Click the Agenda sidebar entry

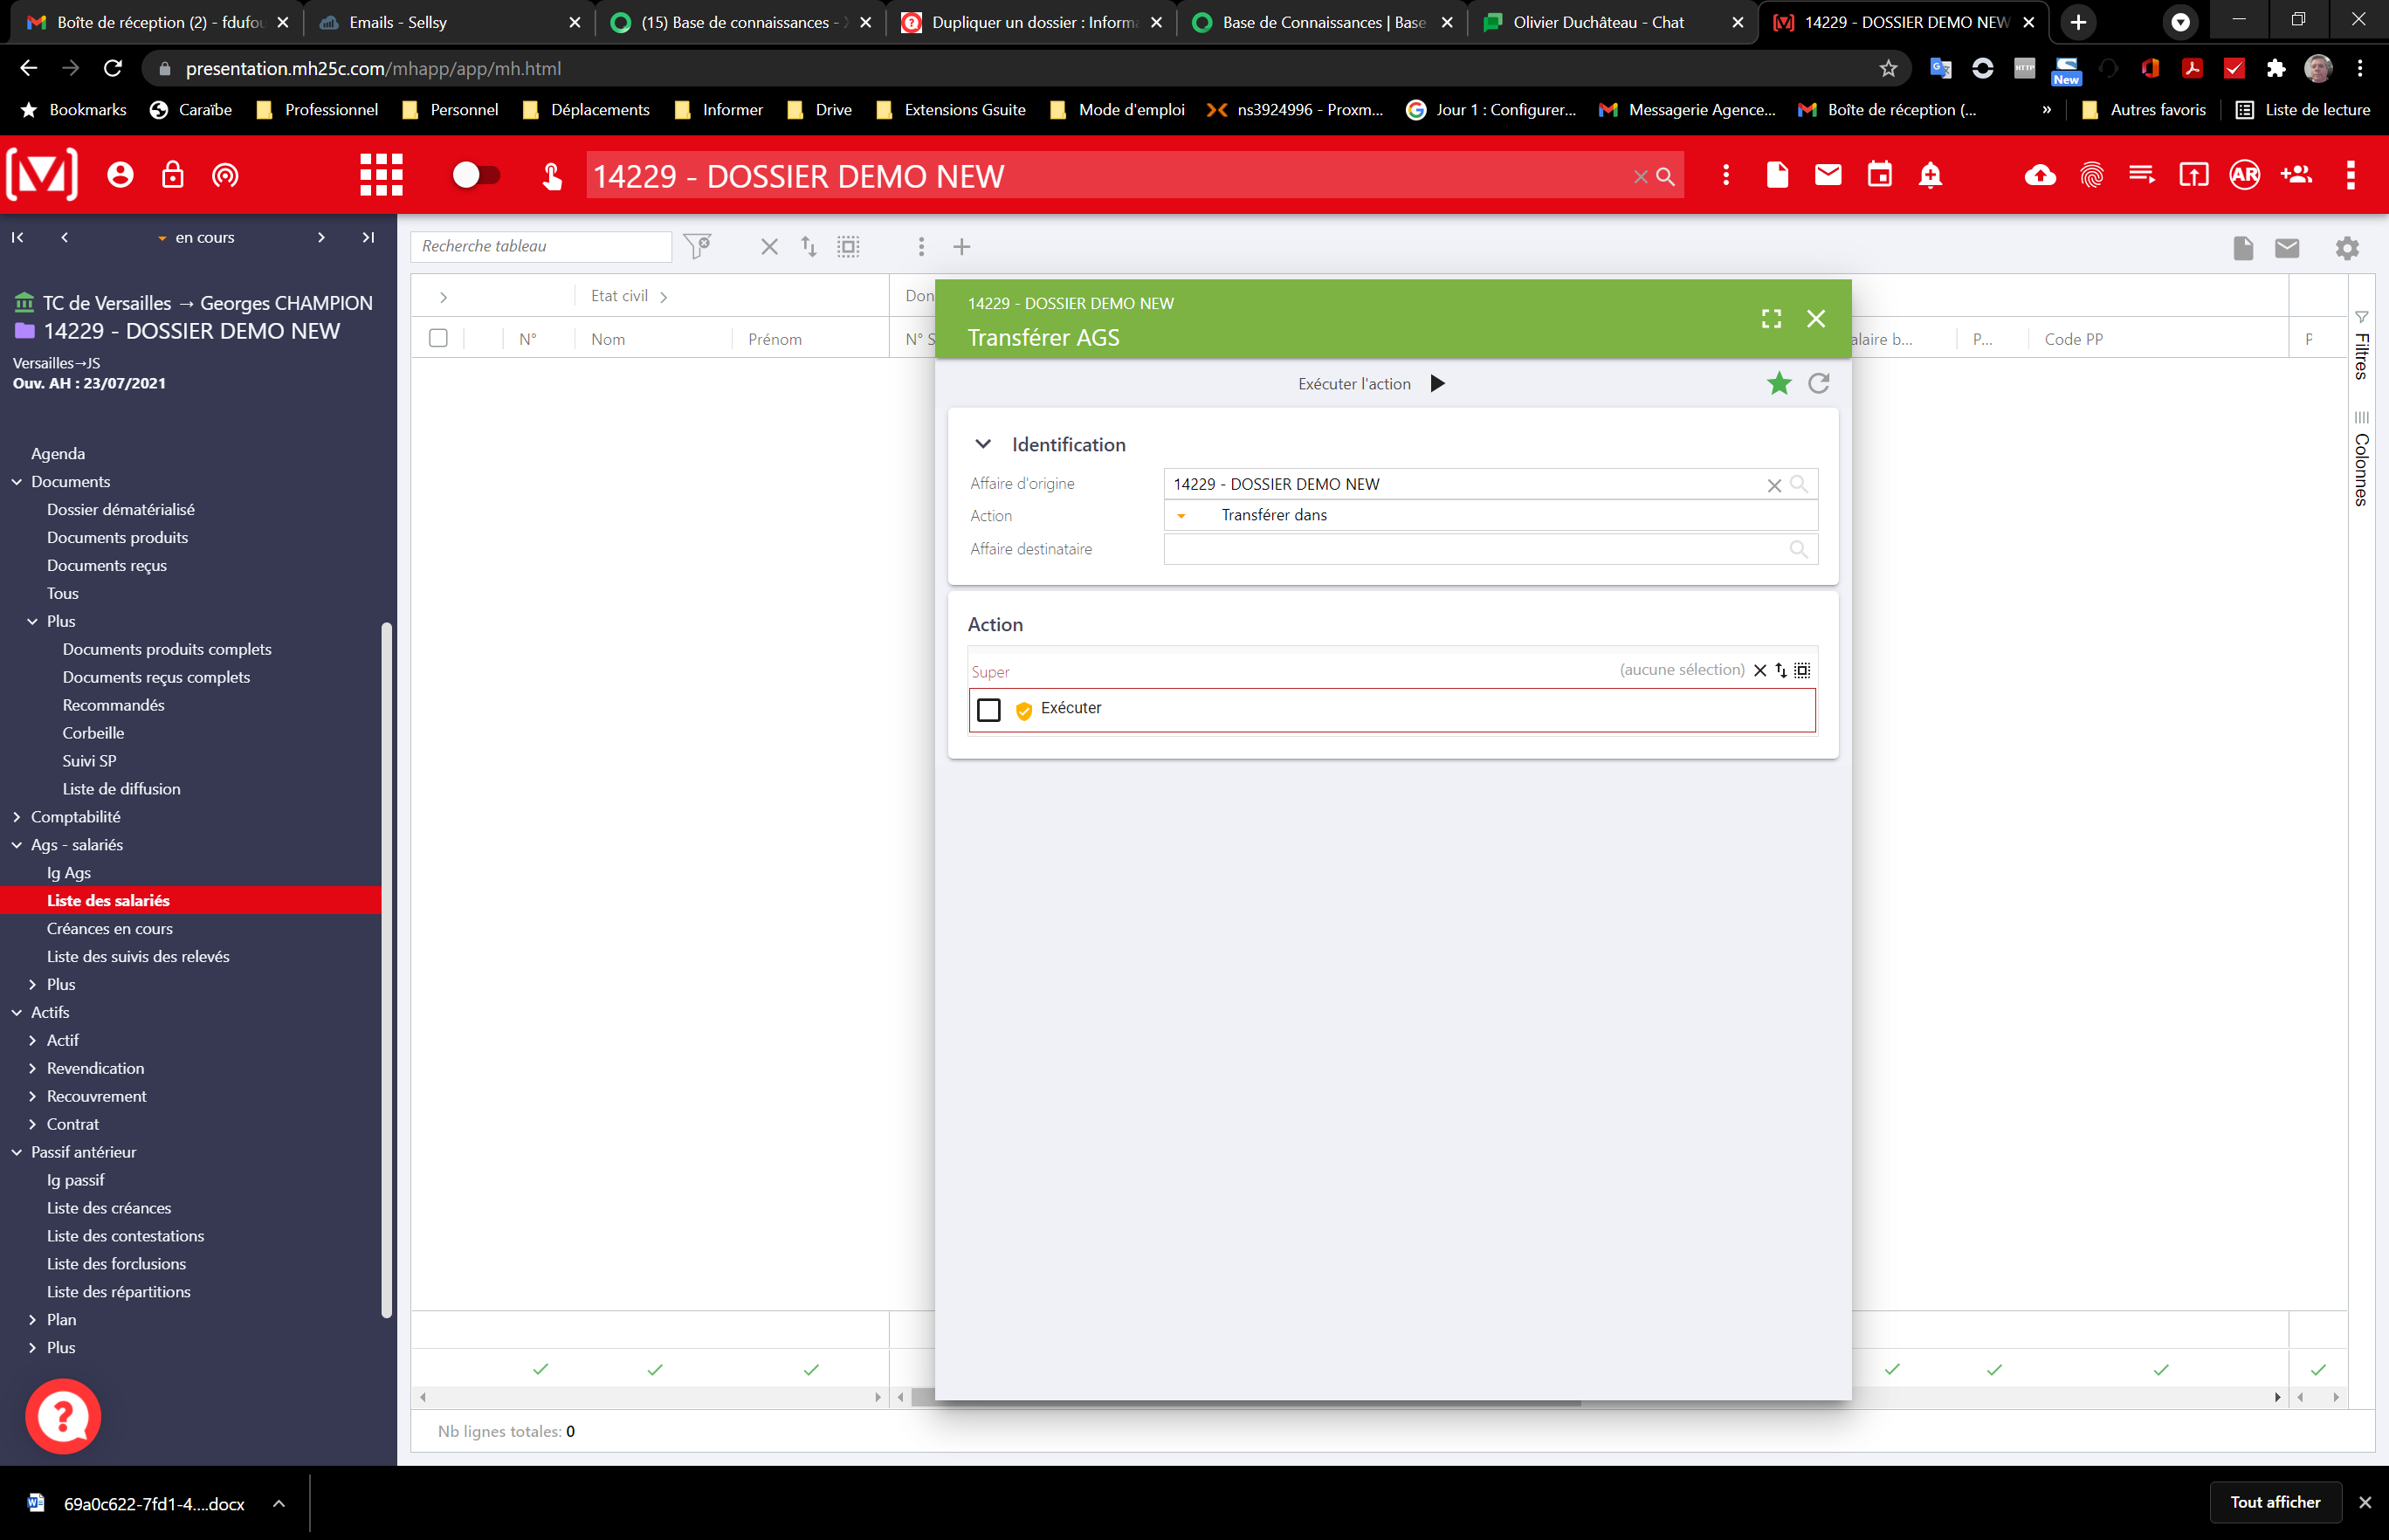click(58, 454)
